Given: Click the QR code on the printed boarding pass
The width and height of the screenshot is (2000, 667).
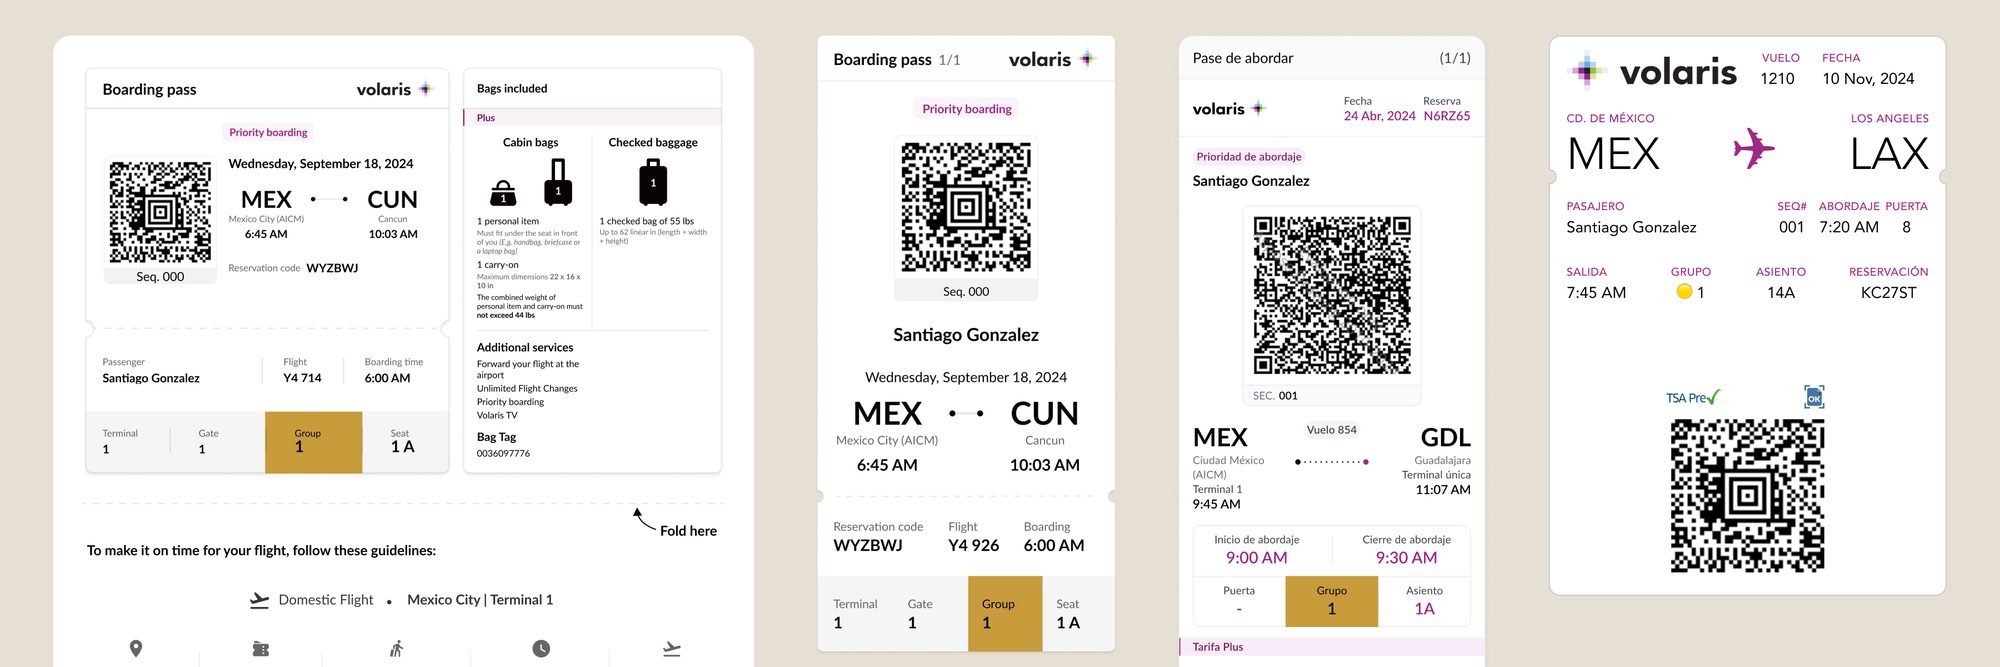Looking at the screenshot, I should click(160, 212).
